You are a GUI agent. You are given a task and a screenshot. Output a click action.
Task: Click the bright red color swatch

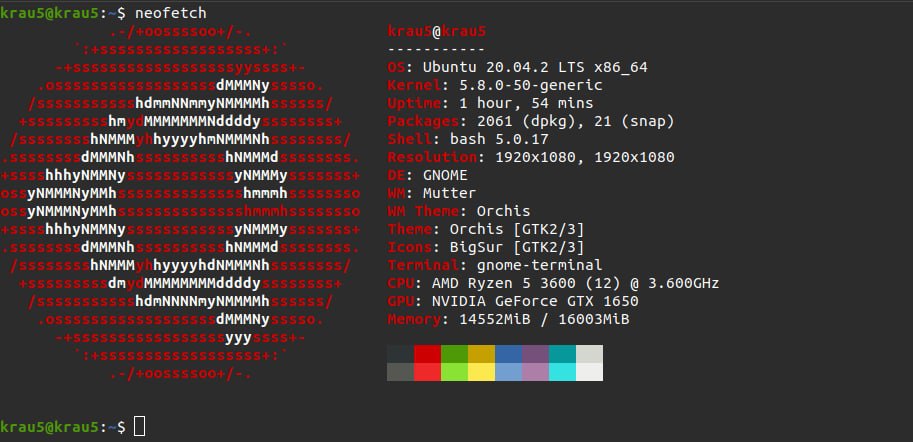point(427,372)
